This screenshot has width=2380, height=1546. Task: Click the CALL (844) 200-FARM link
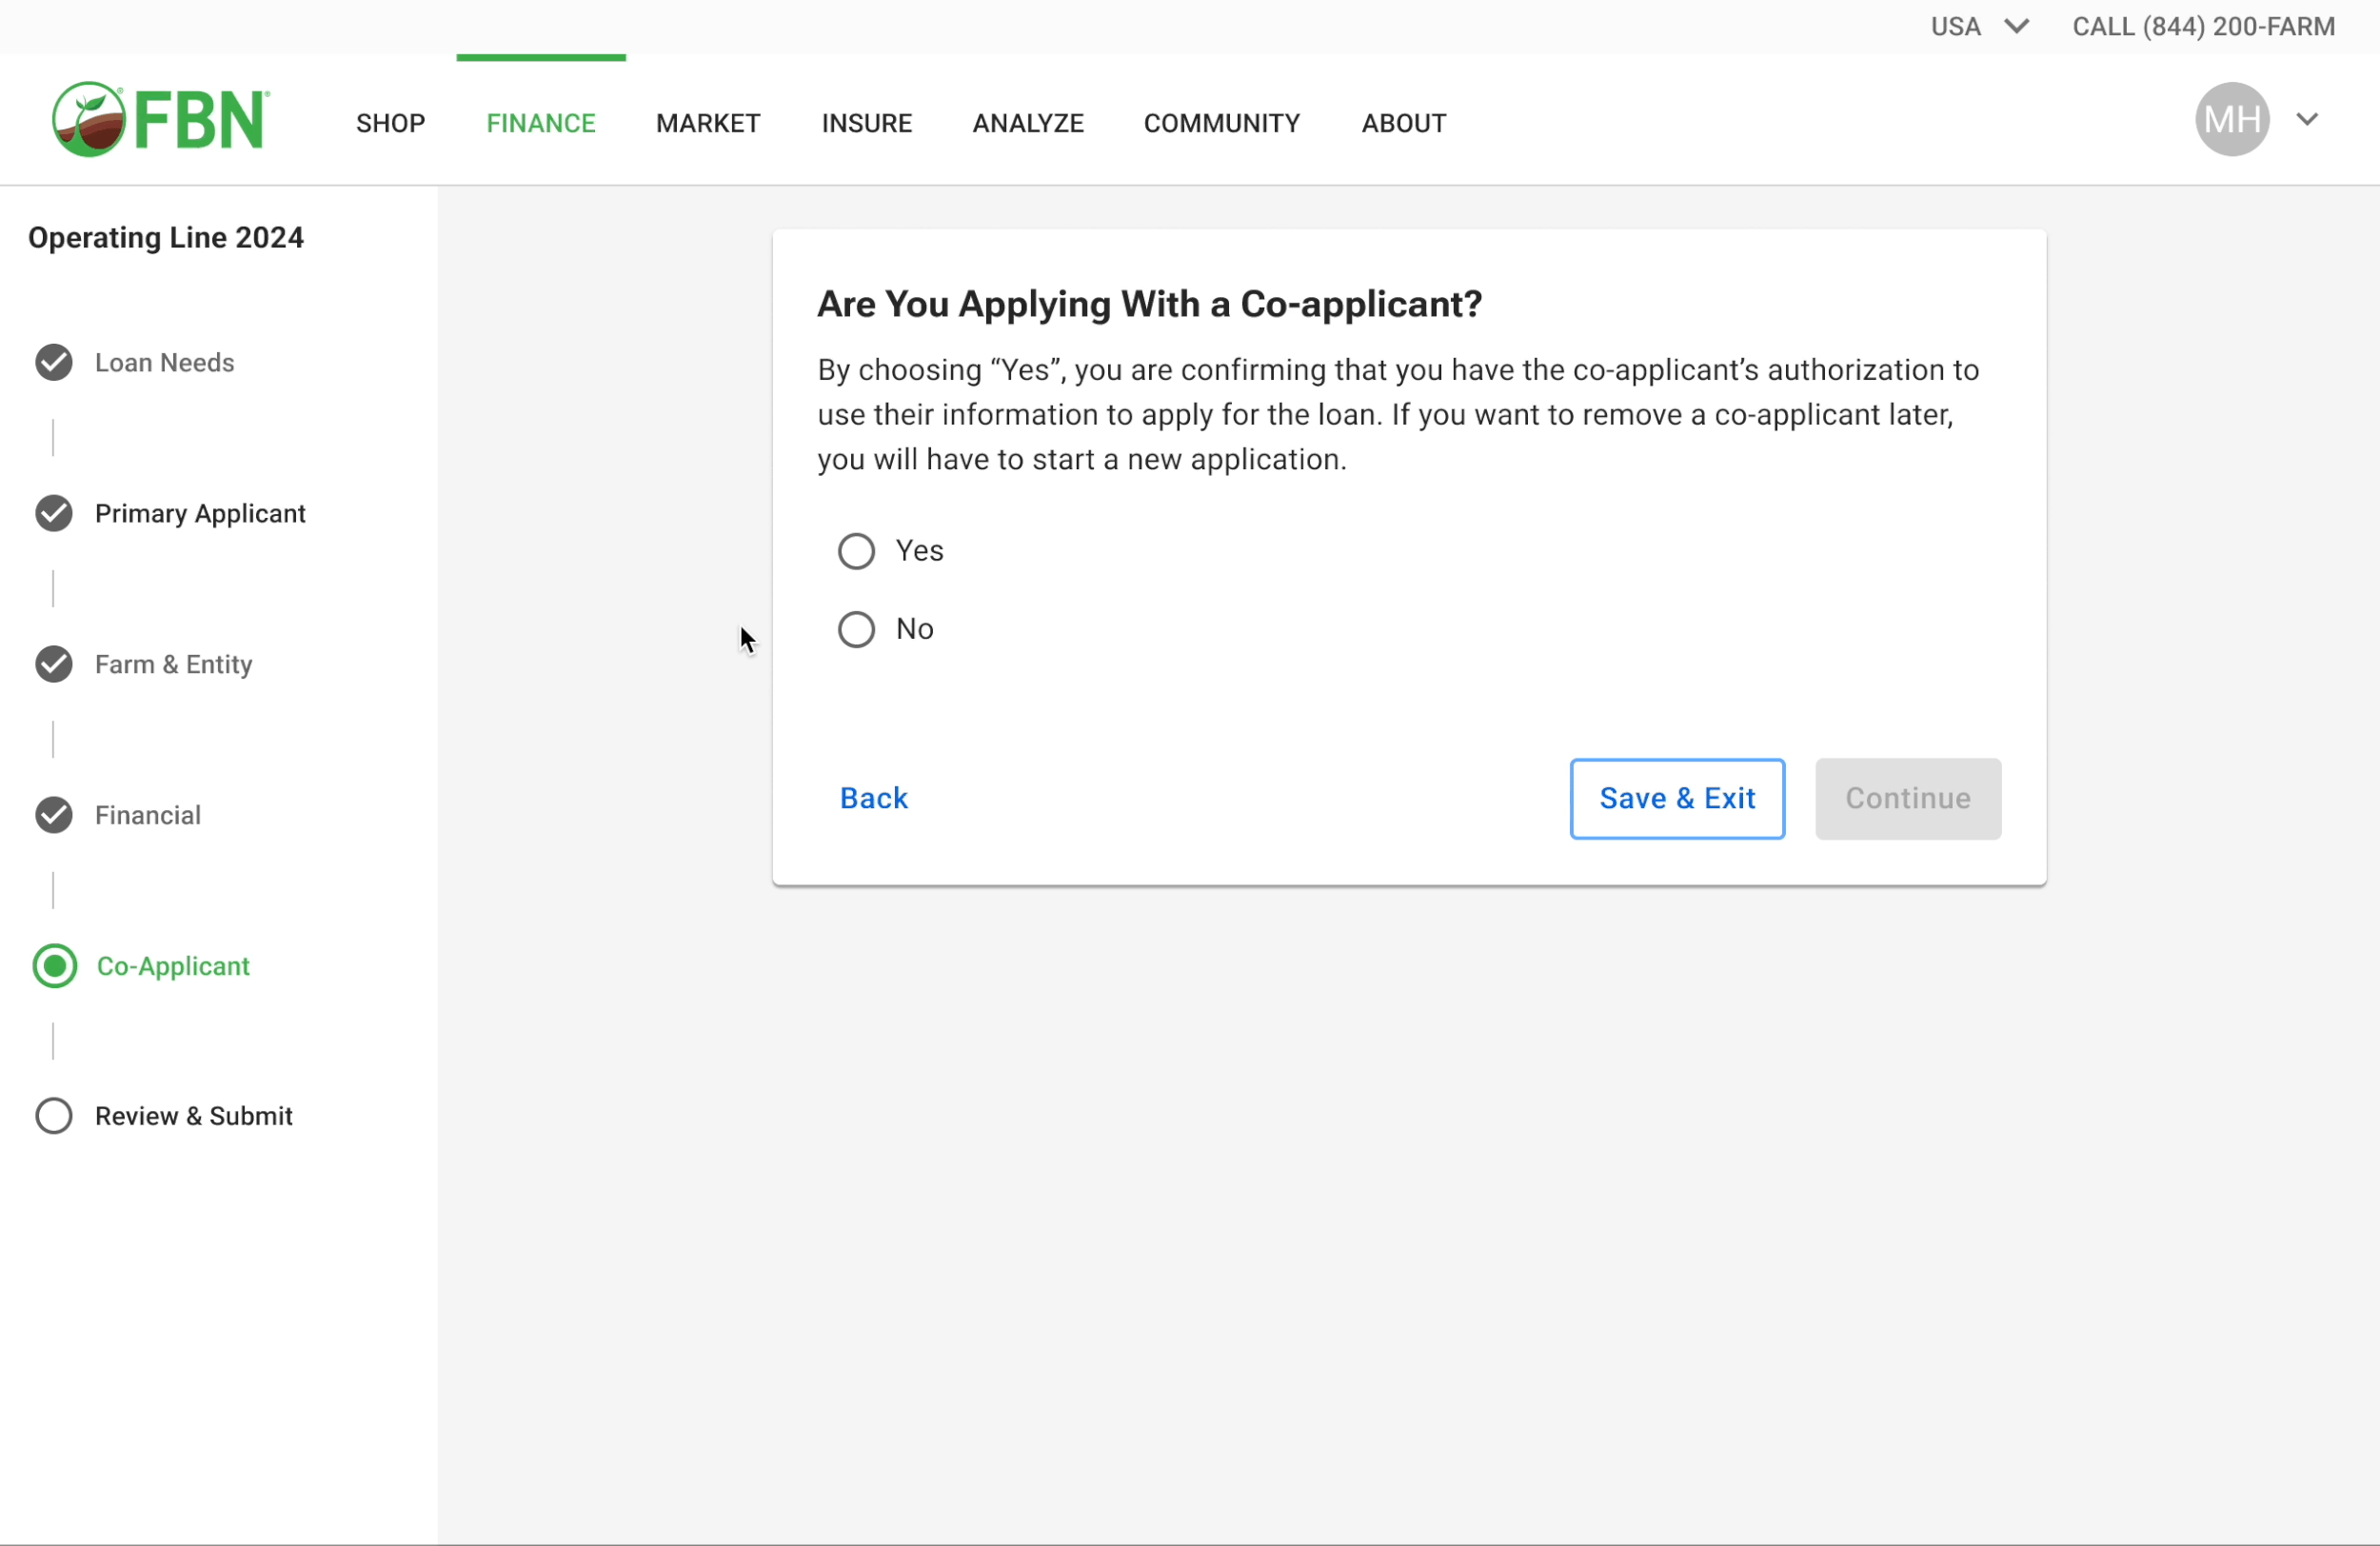coord(2203,27)
